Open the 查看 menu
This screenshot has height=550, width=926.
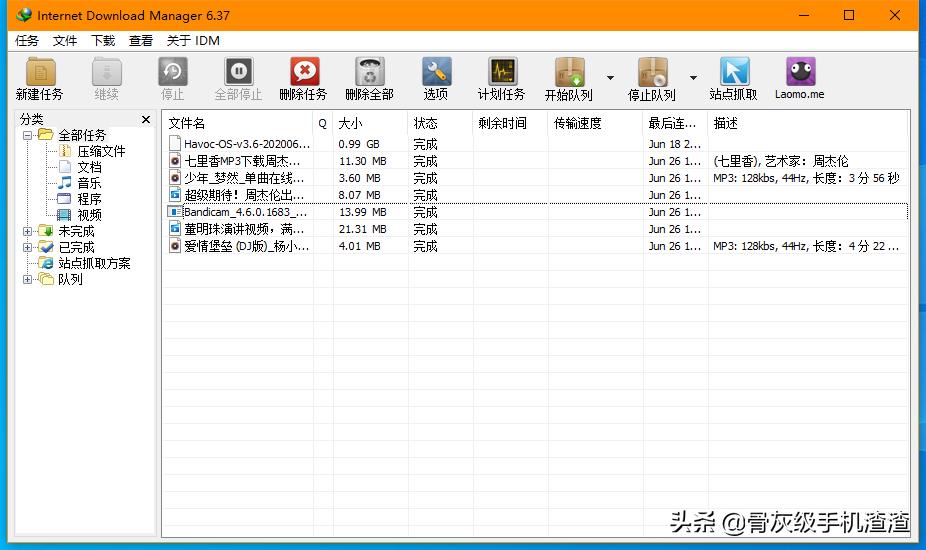click(x=141, y=40)
